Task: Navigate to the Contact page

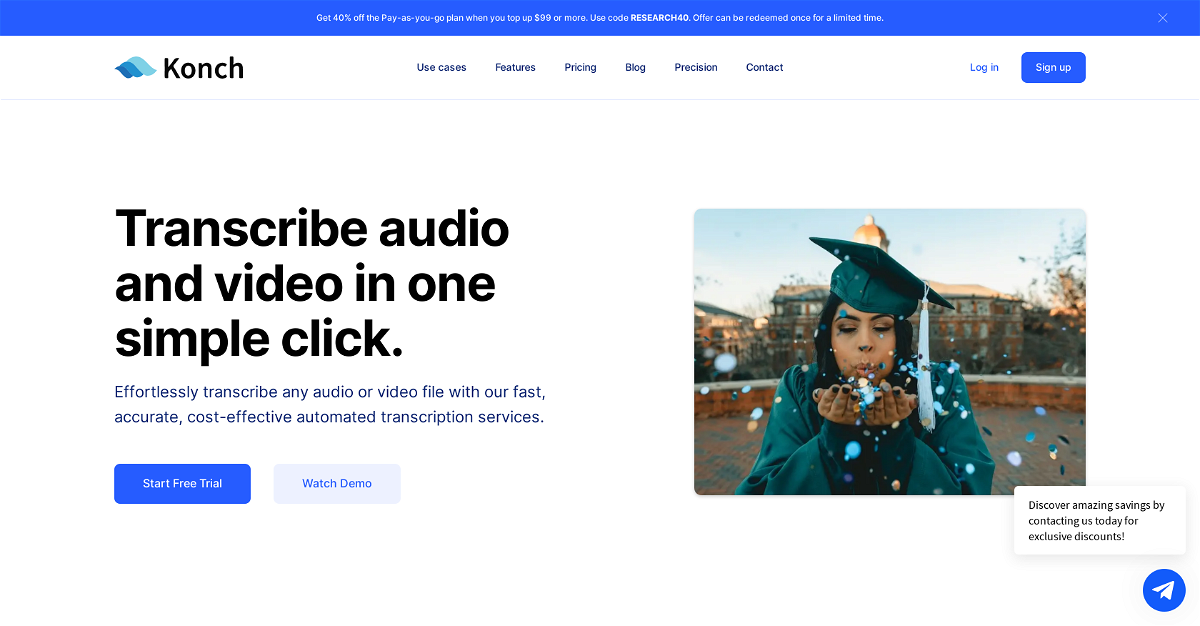Action: coord(764,68)
